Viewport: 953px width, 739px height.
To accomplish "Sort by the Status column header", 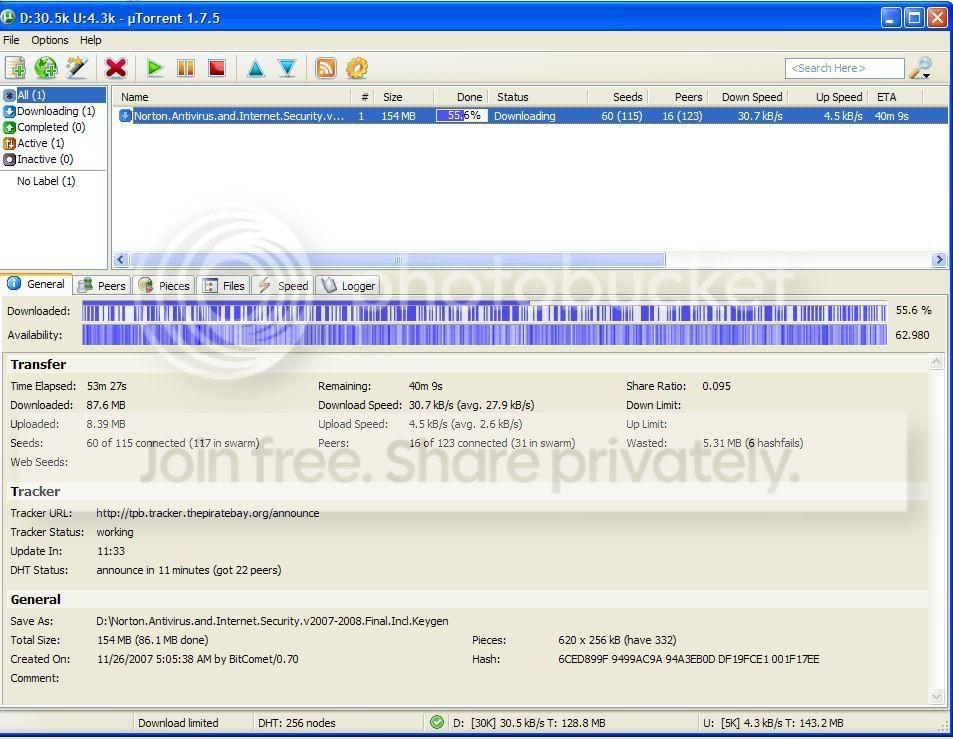I will [538, 97].
